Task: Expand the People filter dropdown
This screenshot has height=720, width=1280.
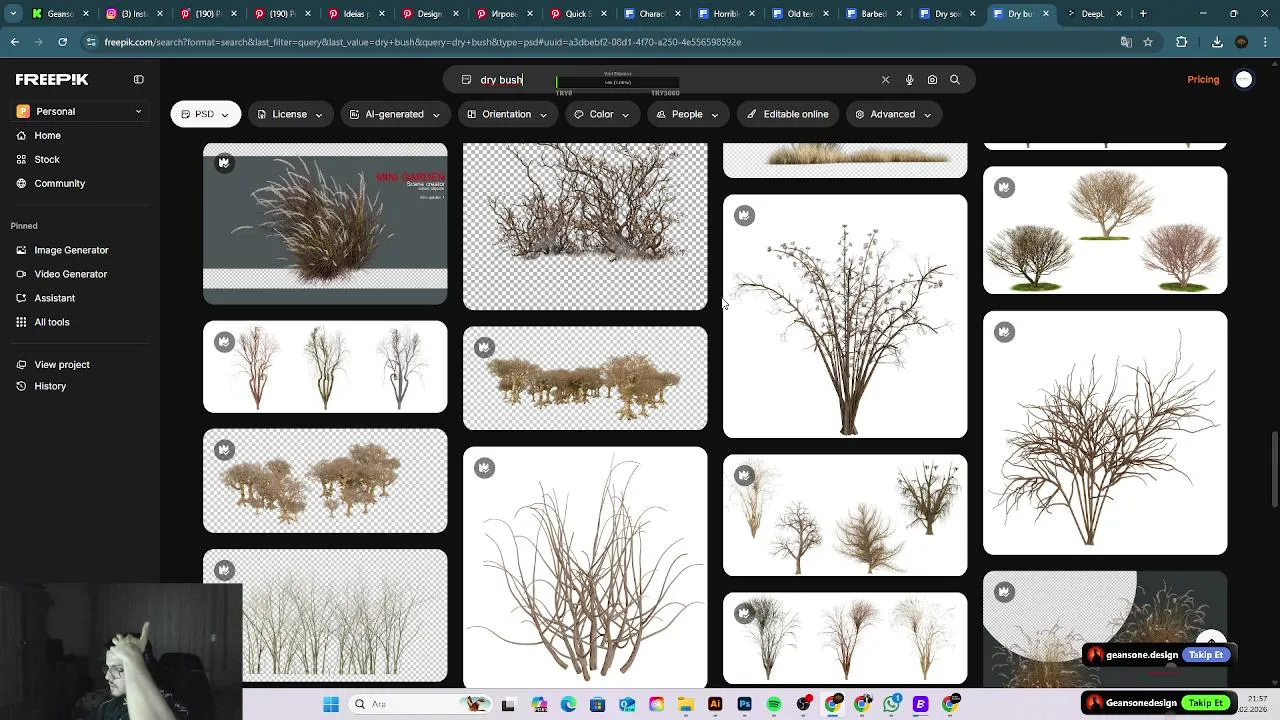Action: pyautogui.click(x=687, y=114)
